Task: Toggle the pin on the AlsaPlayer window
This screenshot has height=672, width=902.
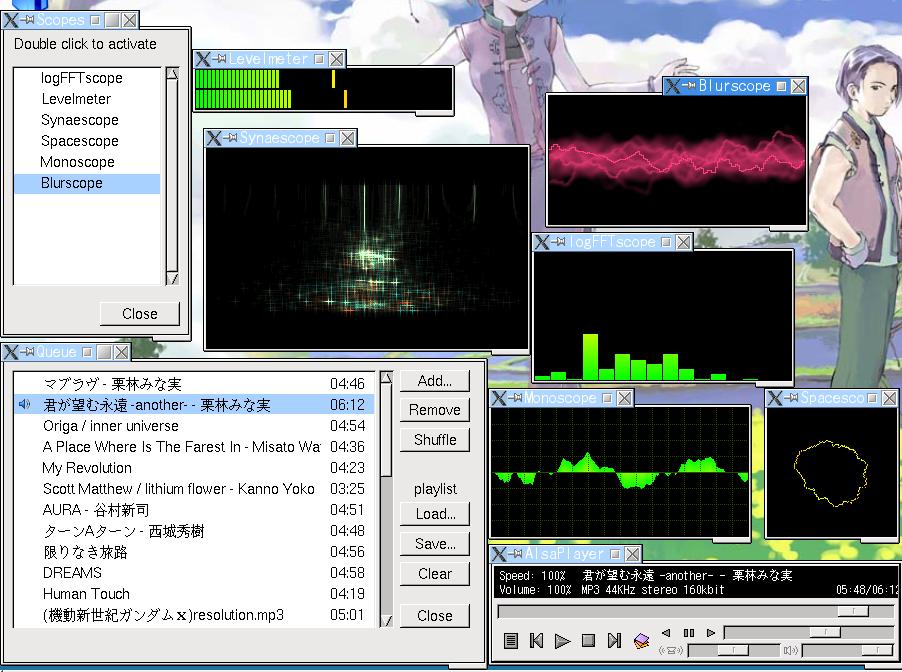Action: 515,553
